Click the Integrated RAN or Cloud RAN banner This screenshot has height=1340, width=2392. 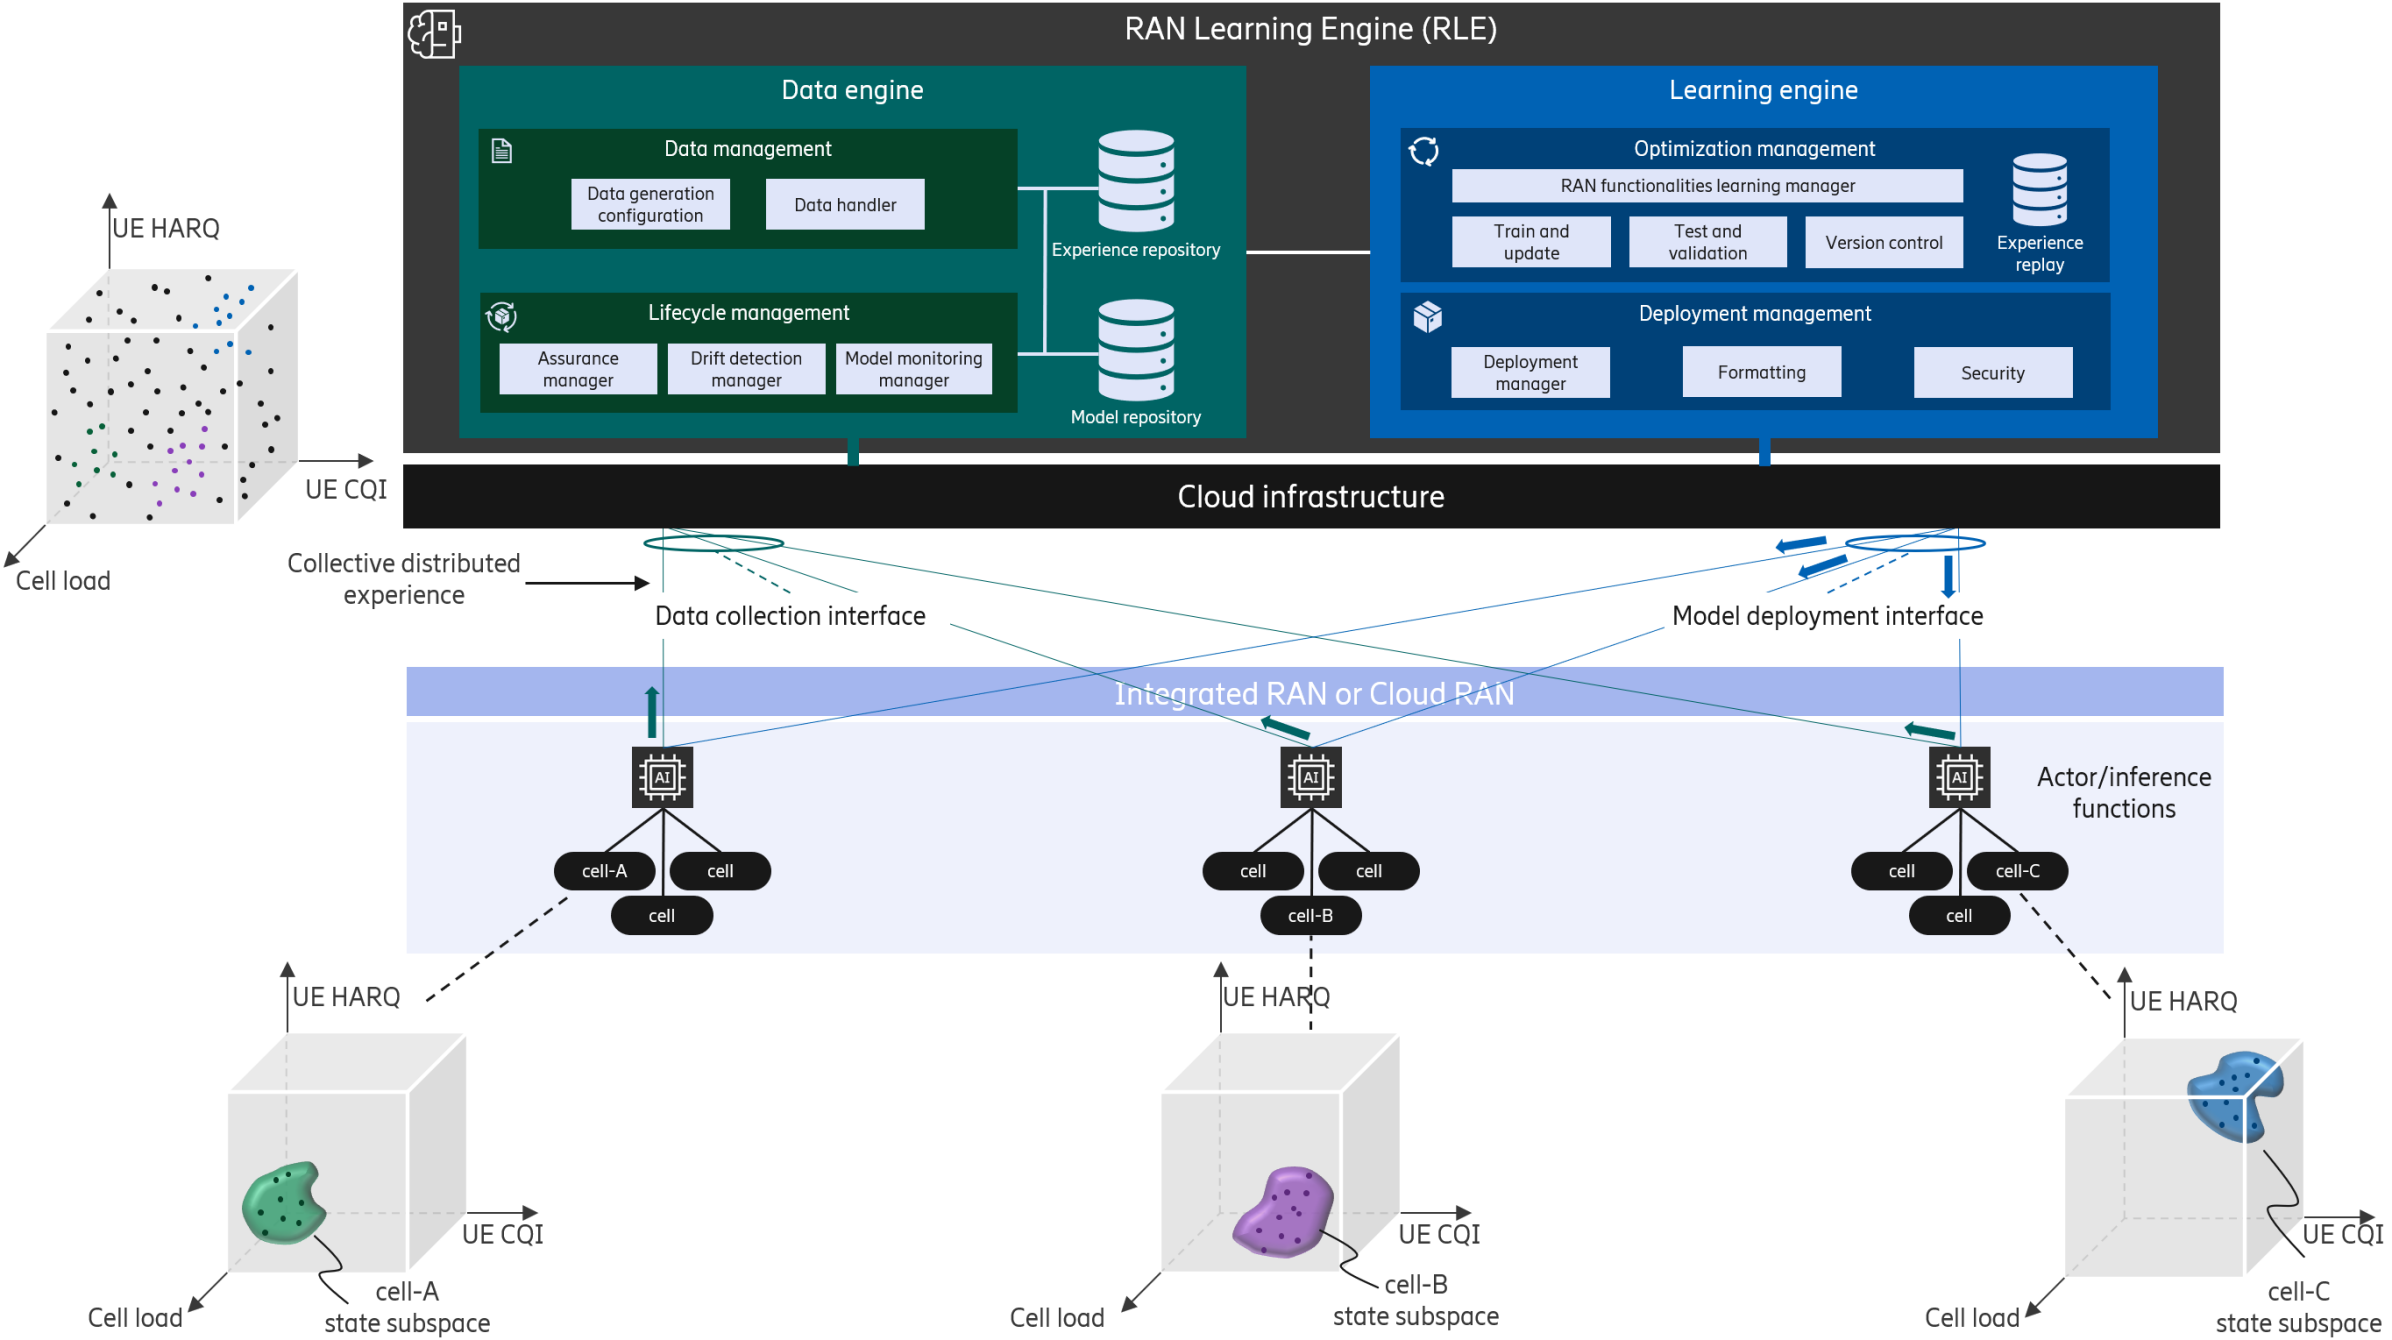[x=1314, y=693]
